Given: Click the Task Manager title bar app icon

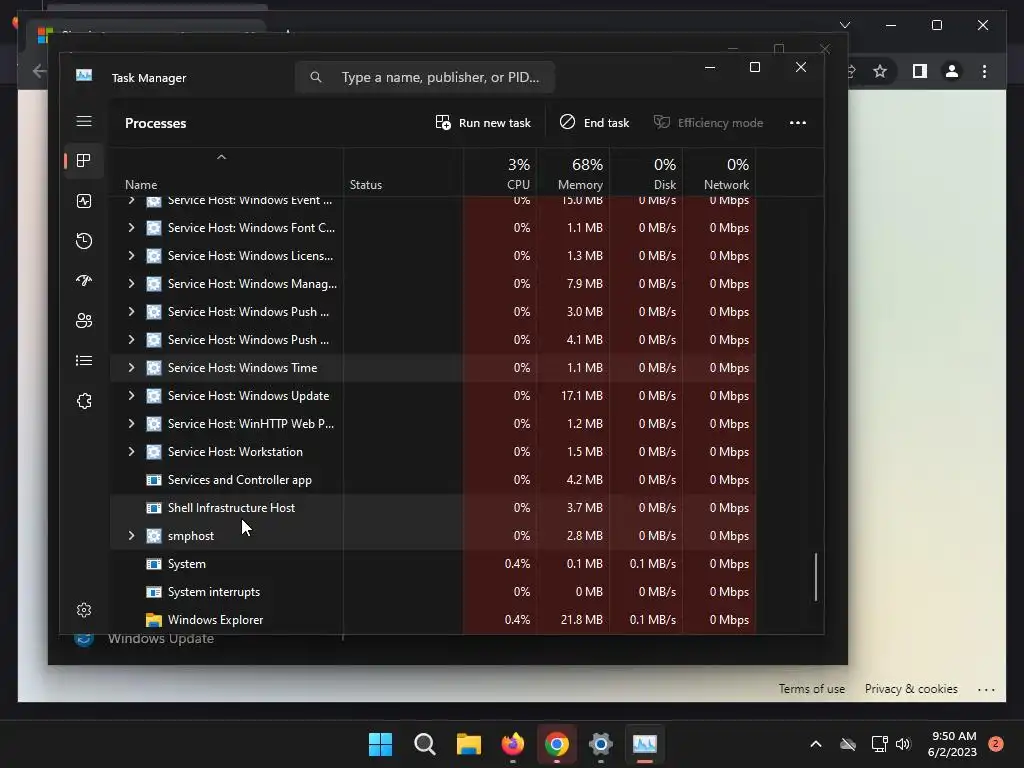Looking at the screenshot, I should 84,76.
